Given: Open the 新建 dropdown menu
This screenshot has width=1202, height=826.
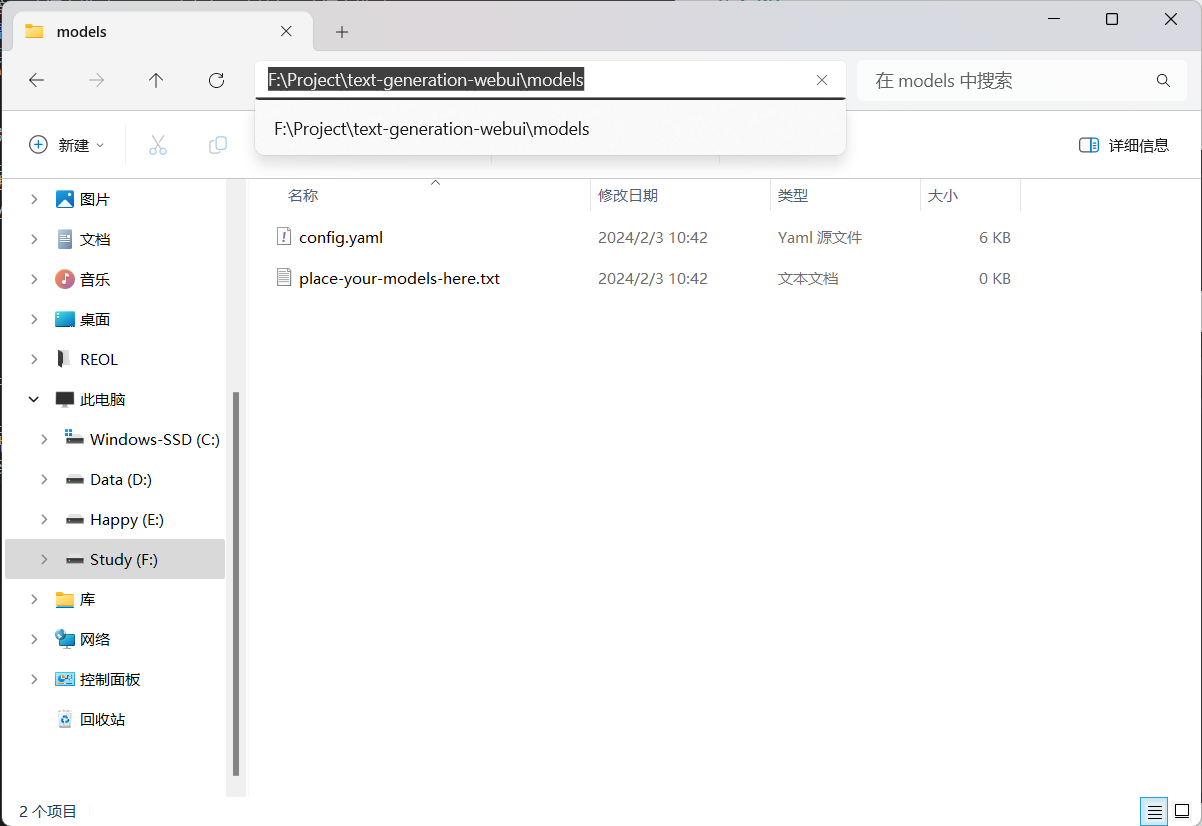Looking at the screenshot, I should coord(66,145).
